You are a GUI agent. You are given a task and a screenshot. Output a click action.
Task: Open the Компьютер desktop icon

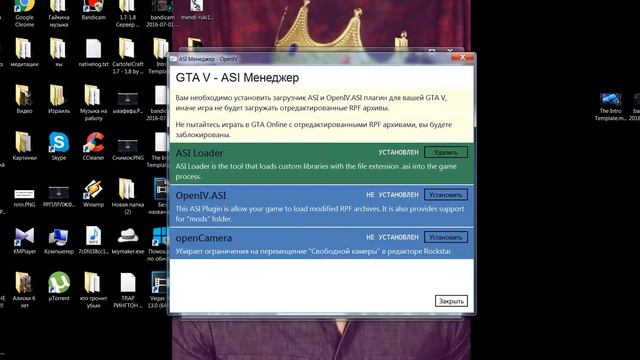click(59, 241)
